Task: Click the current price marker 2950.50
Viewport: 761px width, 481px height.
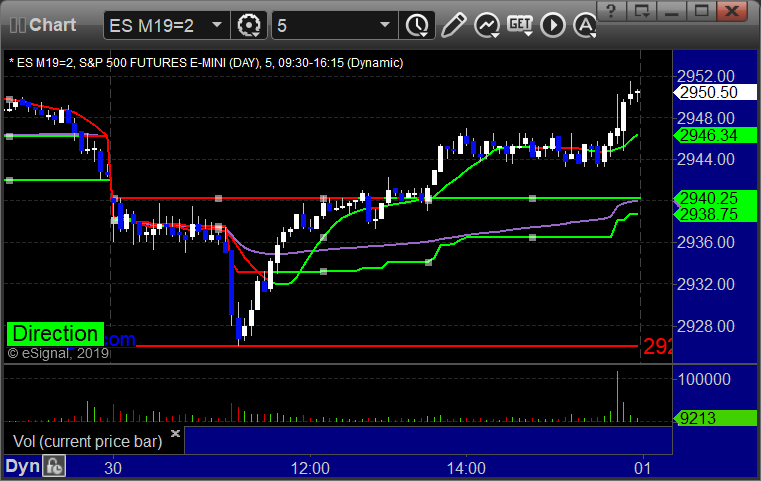Action: [x=715, y=92]
